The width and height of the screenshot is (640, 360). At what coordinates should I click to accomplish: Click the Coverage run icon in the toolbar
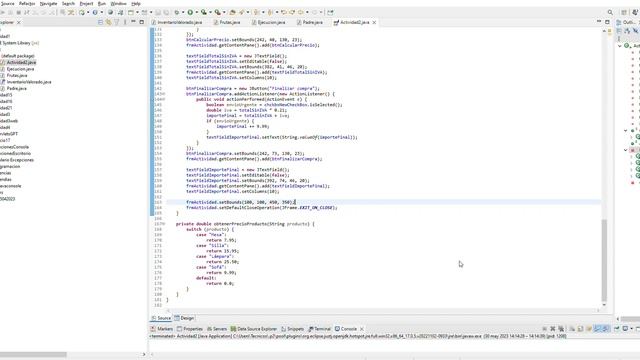(204, 12)
